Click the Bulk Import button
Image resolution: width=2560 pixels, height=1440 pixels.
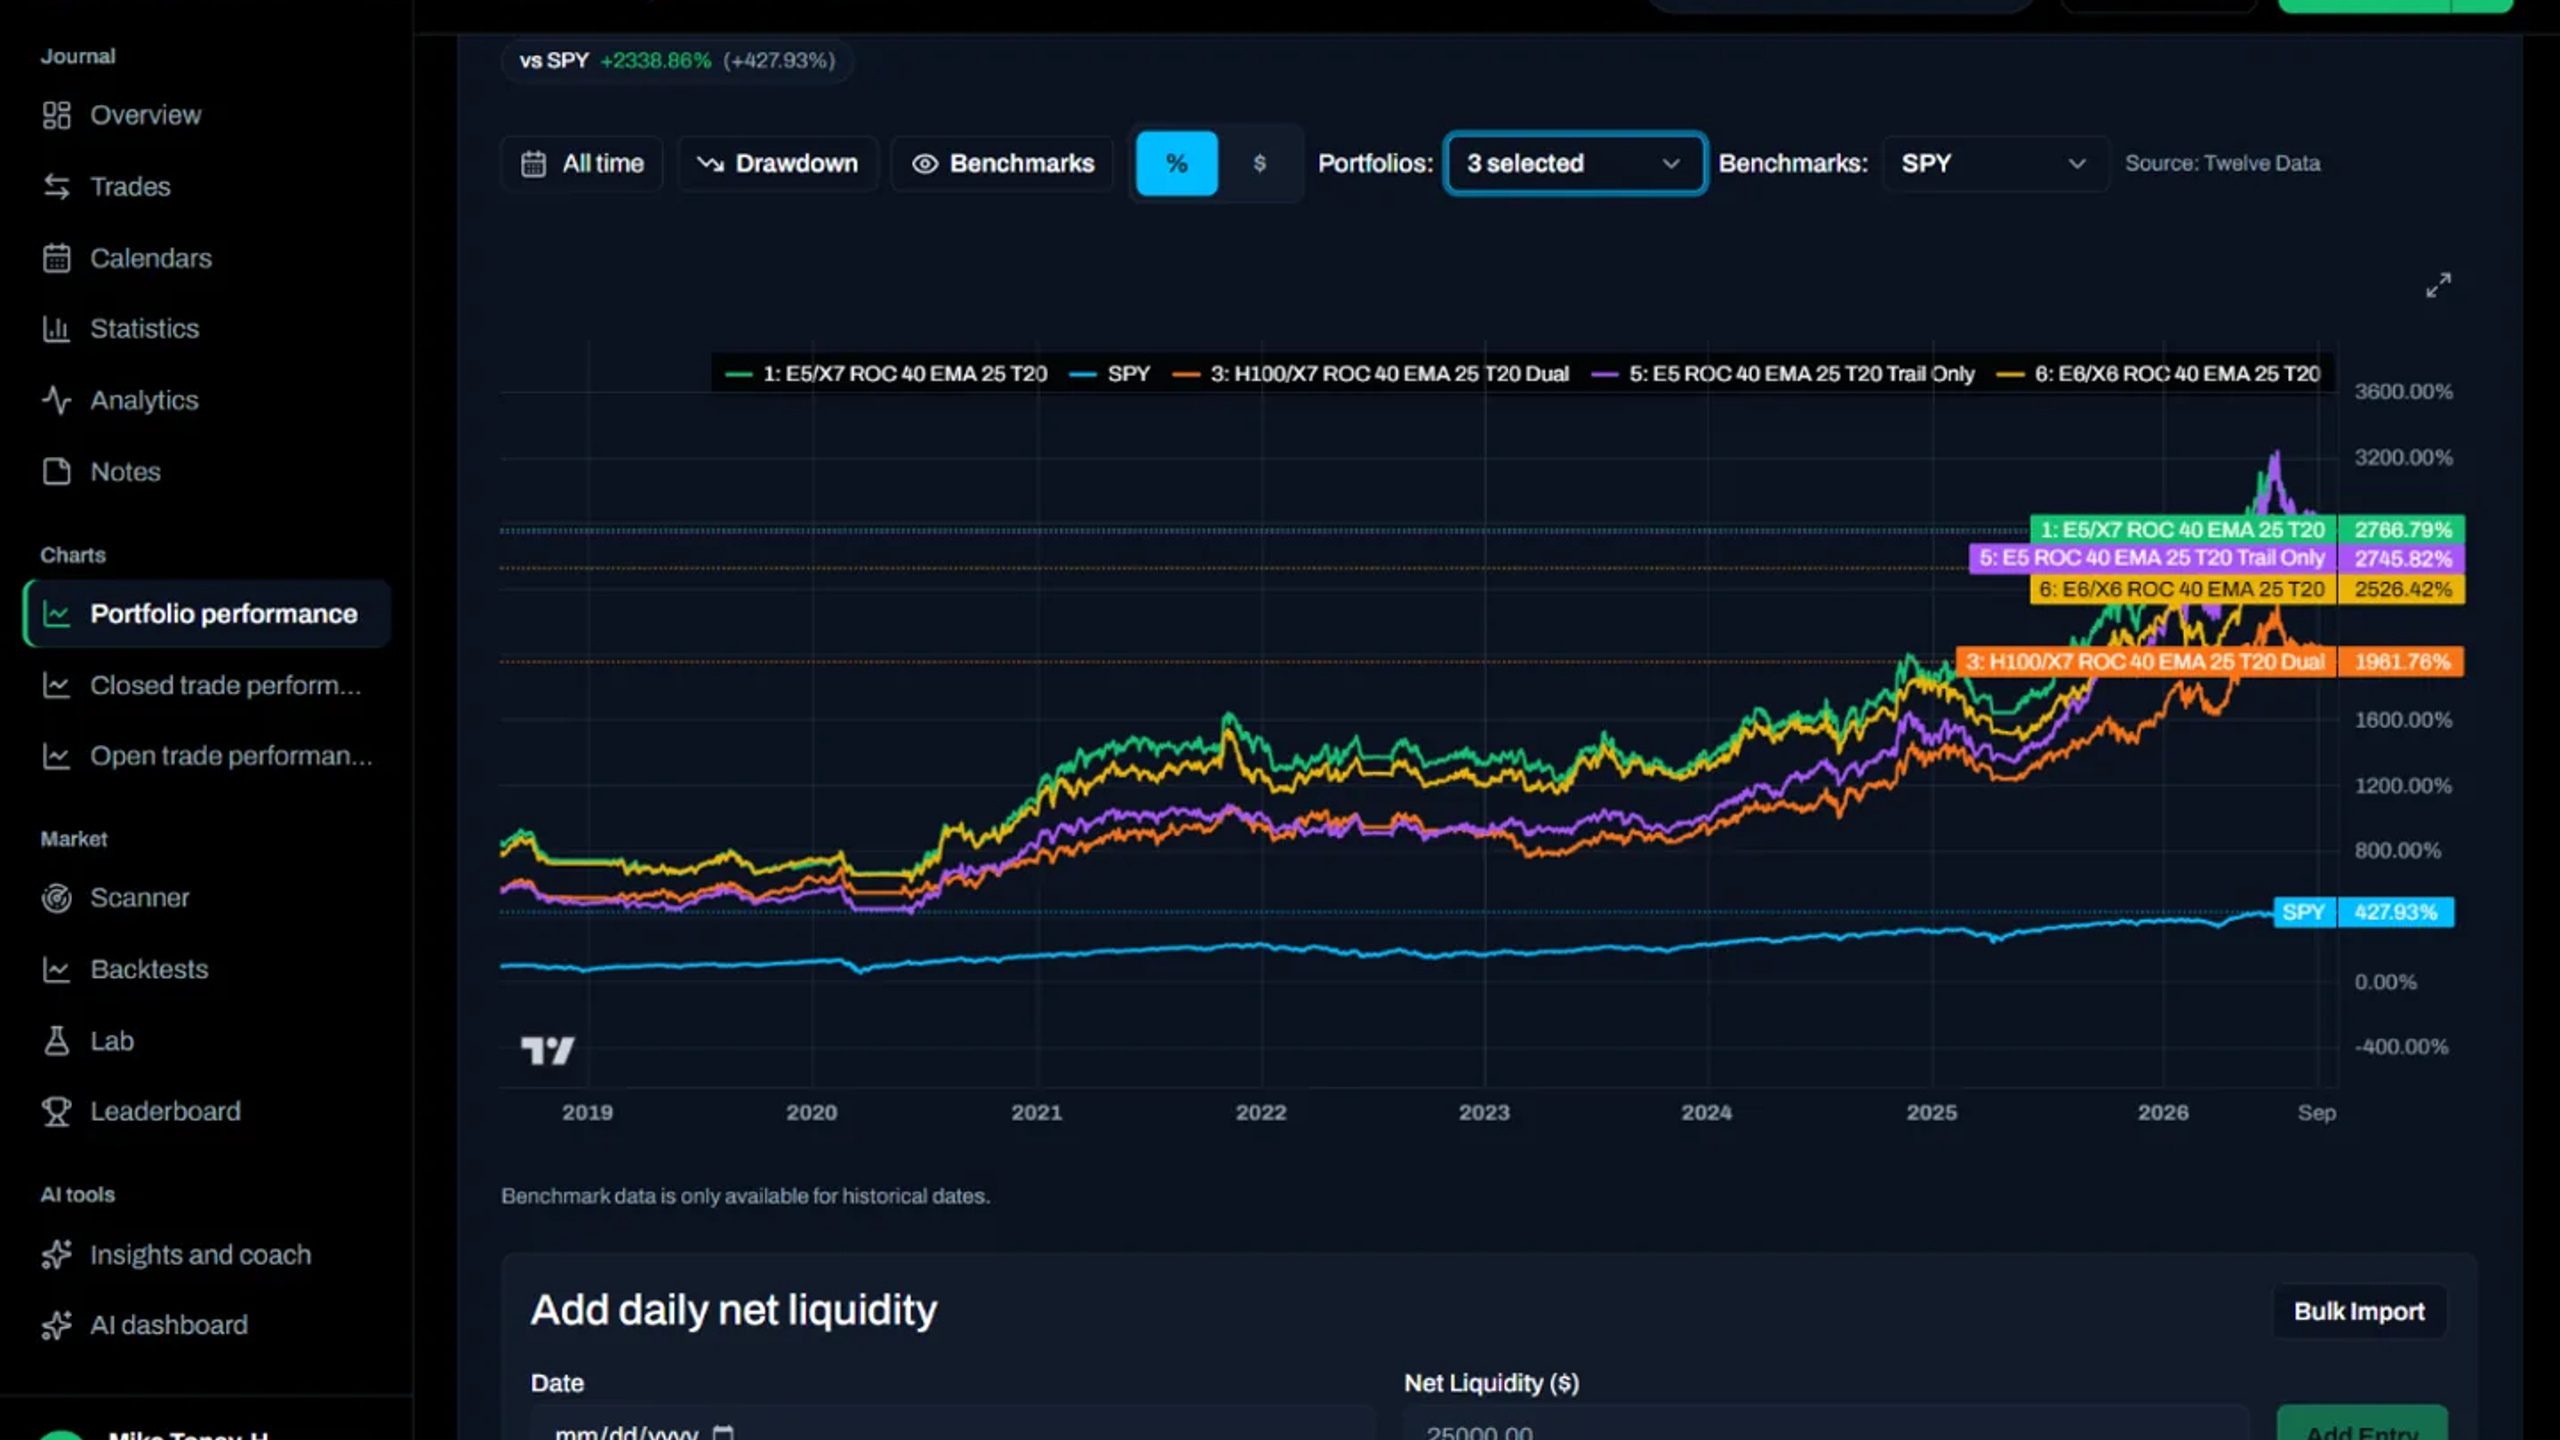(x=2359, y=1311)
